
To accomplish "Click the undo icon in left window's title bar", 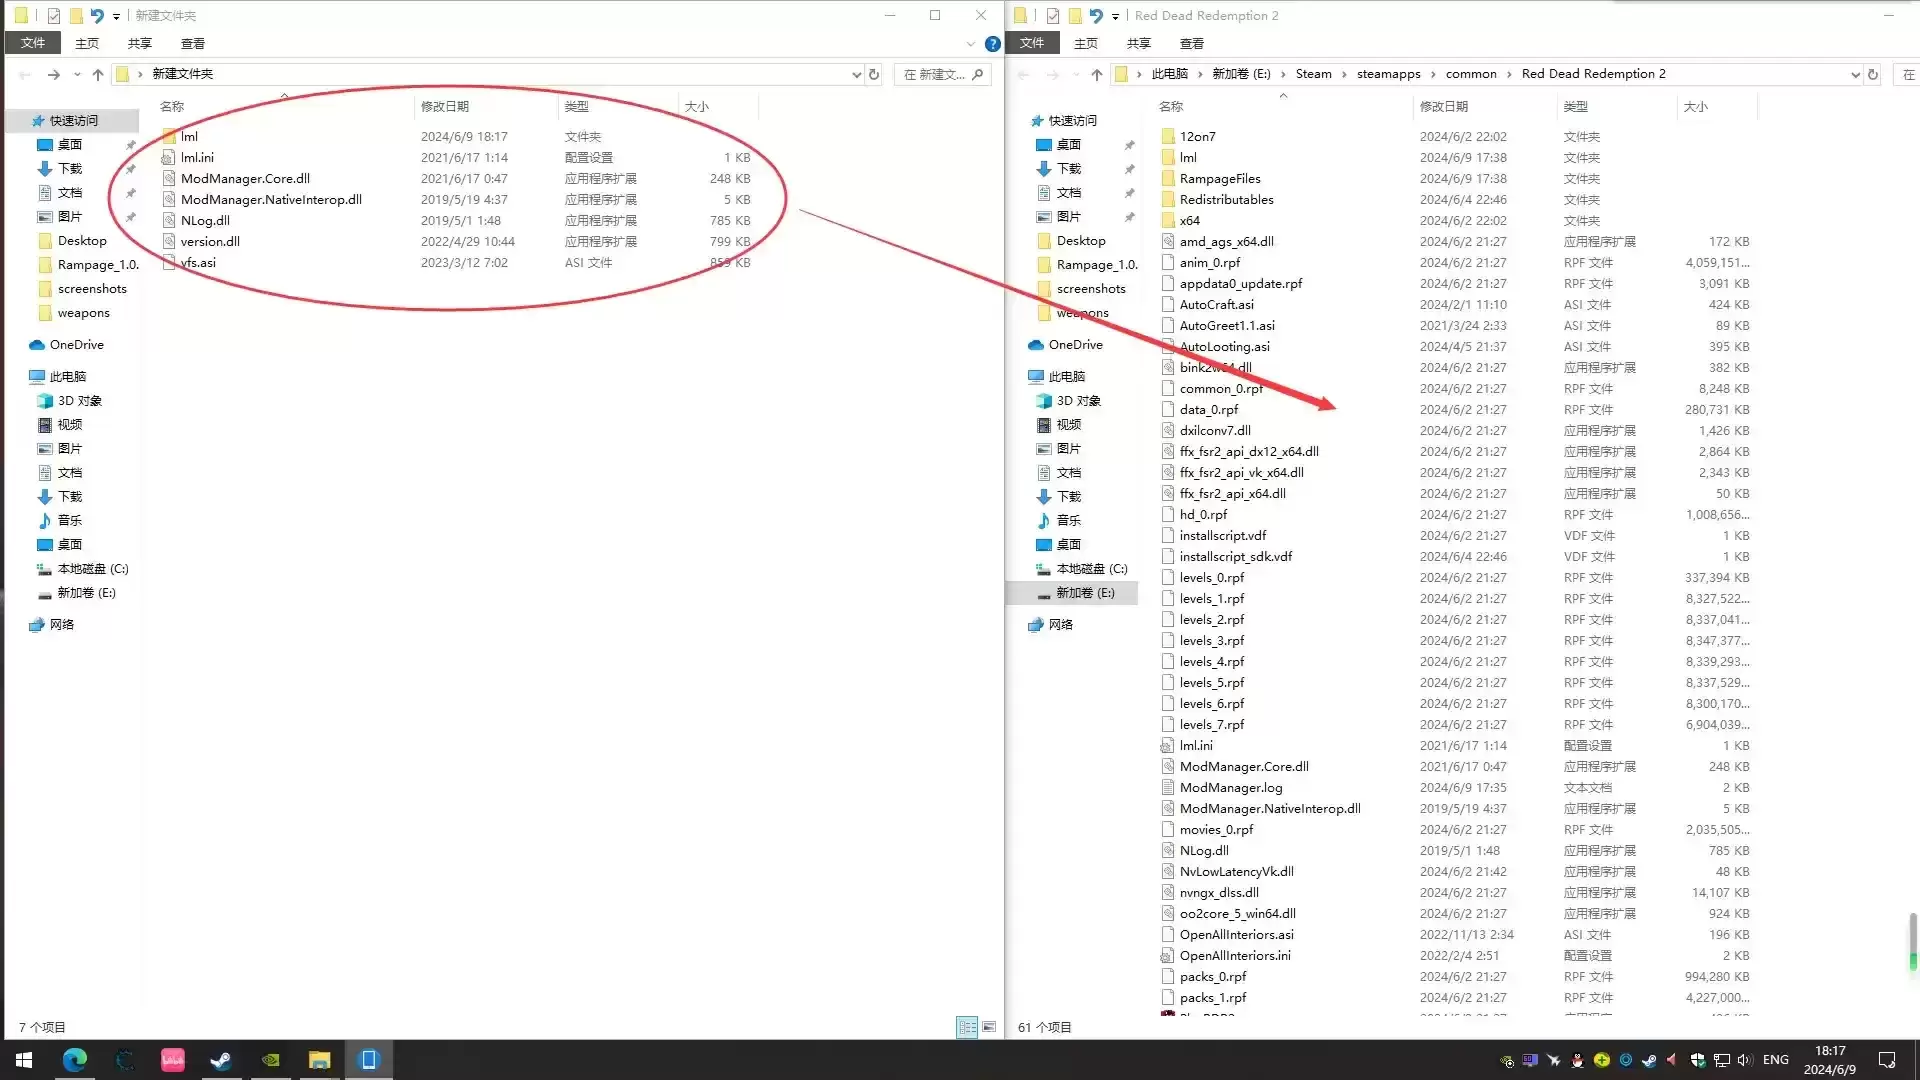I will pyautogui.click(x=97, y=15).
